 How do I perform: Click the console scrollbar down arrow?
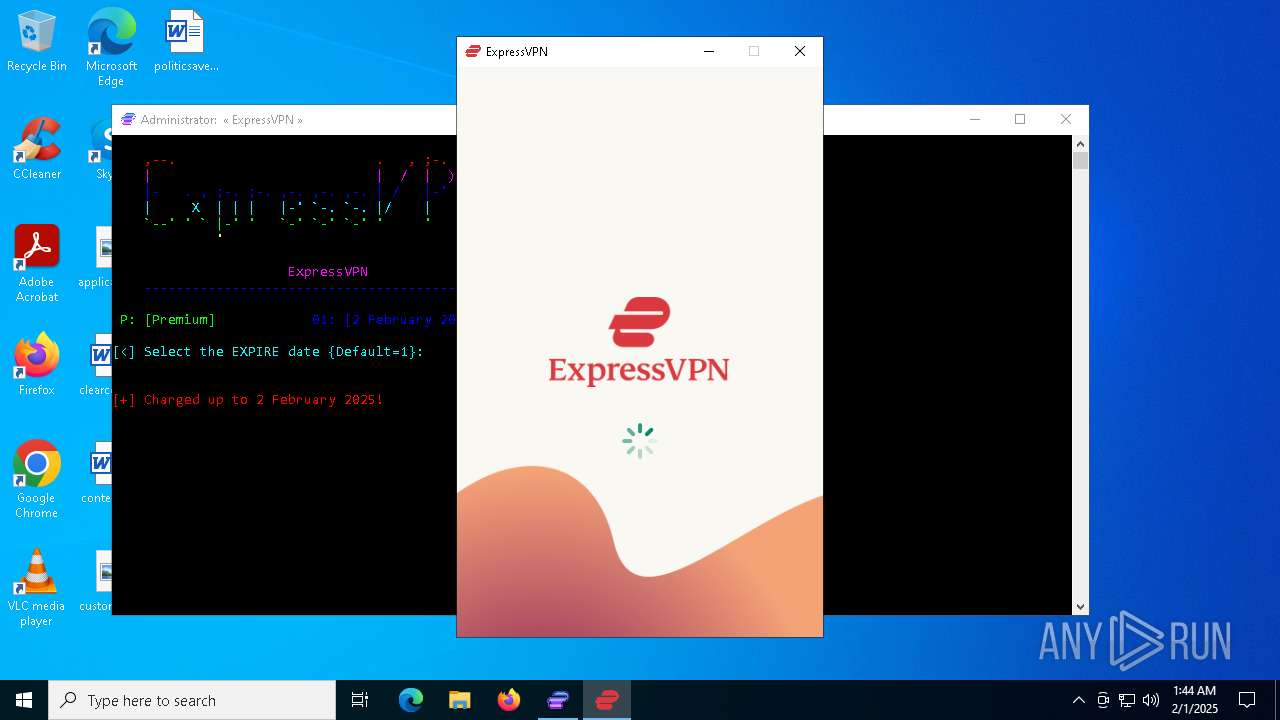(1080, 606)
